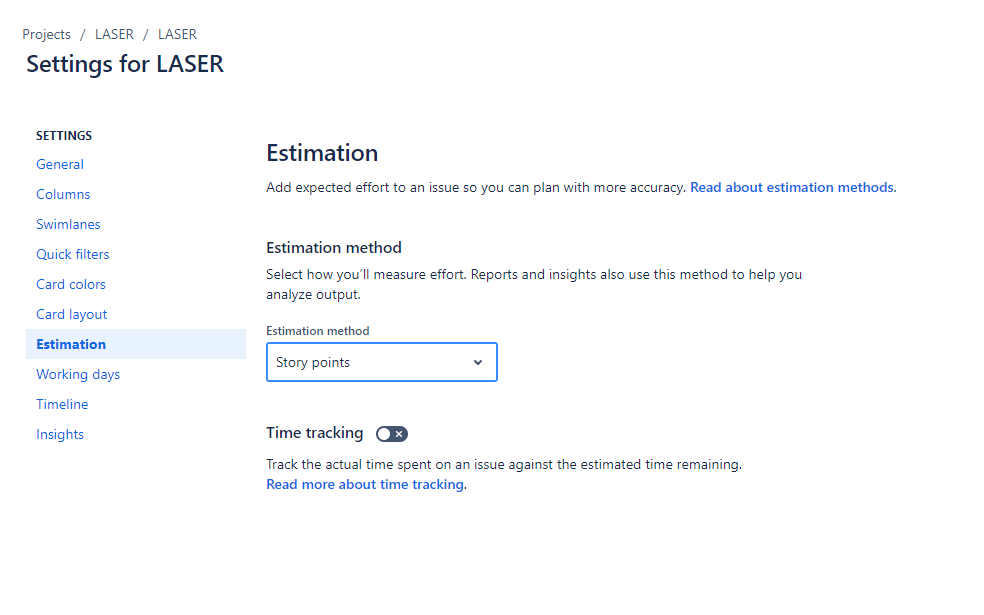Select the Estimation sidebar item
The image size is (984, 615).
tap(71, 344)
